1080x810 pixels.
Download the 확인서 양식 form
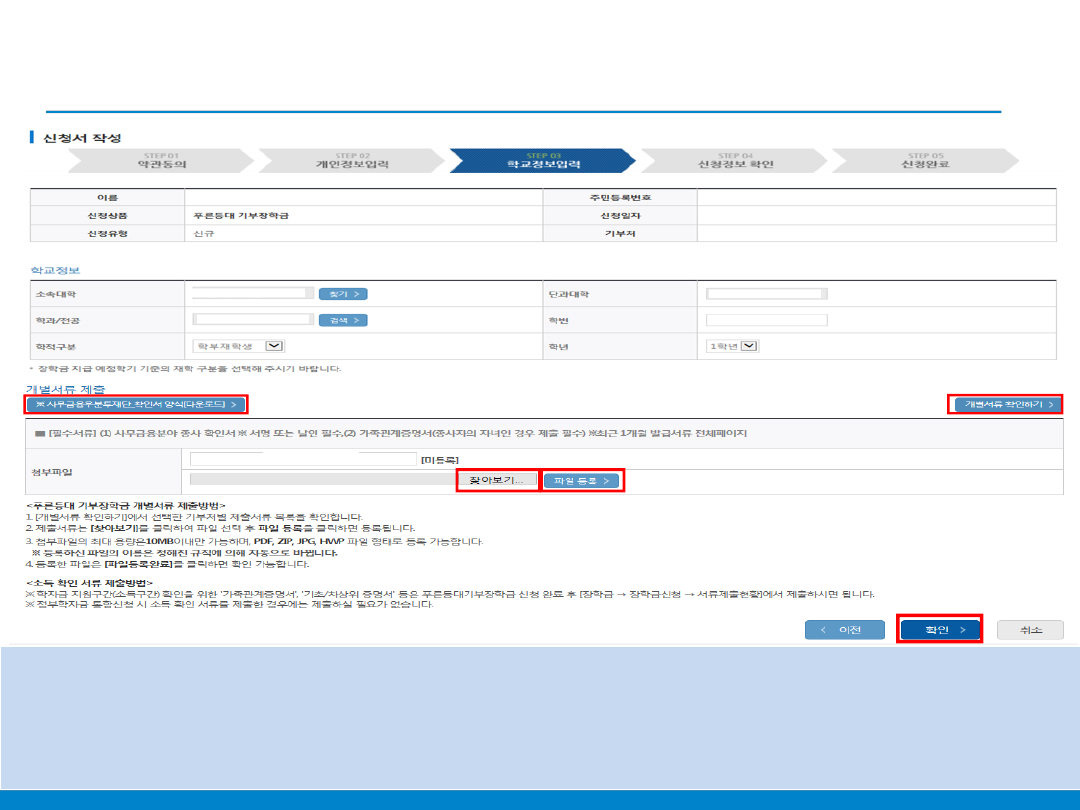tap(136, 404)
